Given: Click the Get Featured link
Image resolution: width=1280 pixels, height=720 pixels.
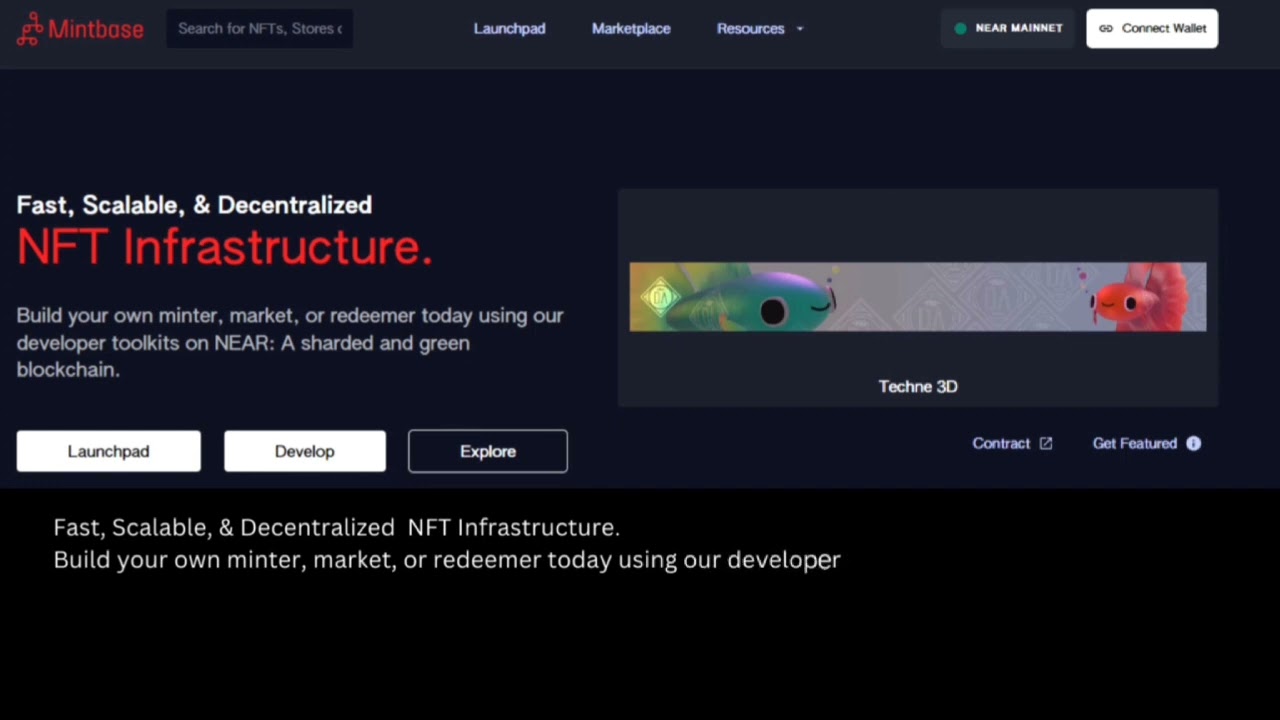Looking at the screenshot, I should [1146, 443].
